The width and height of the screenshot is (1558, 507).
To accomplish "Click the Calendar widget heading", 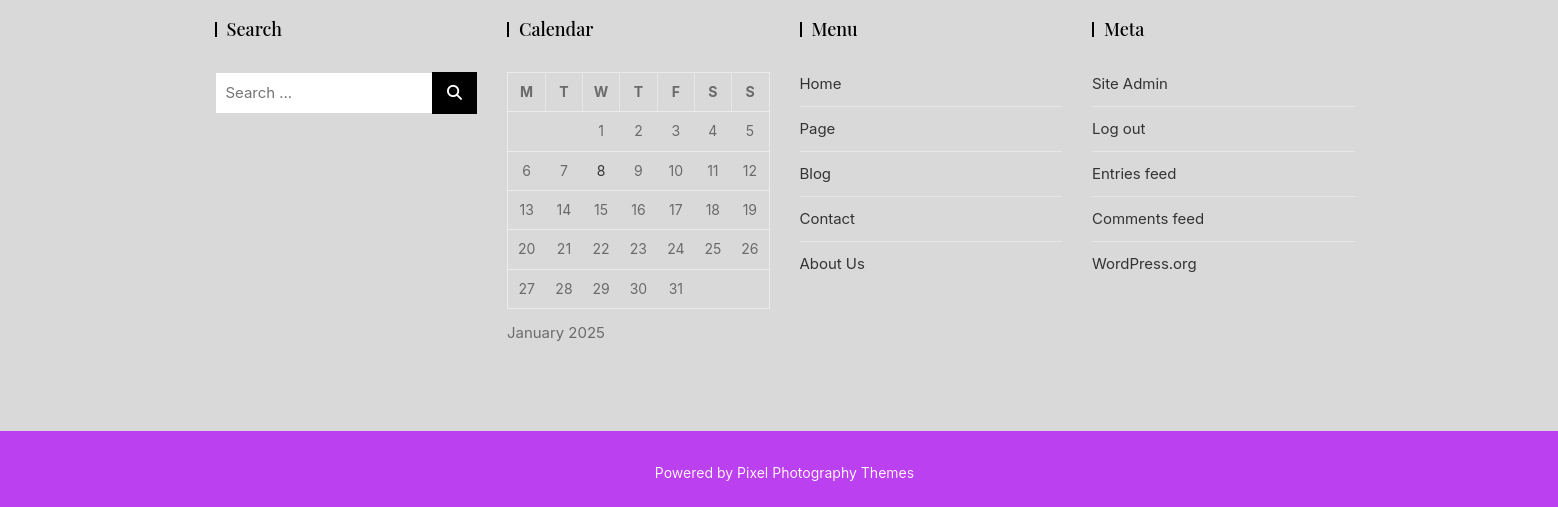I will click(x=556, y=29).
